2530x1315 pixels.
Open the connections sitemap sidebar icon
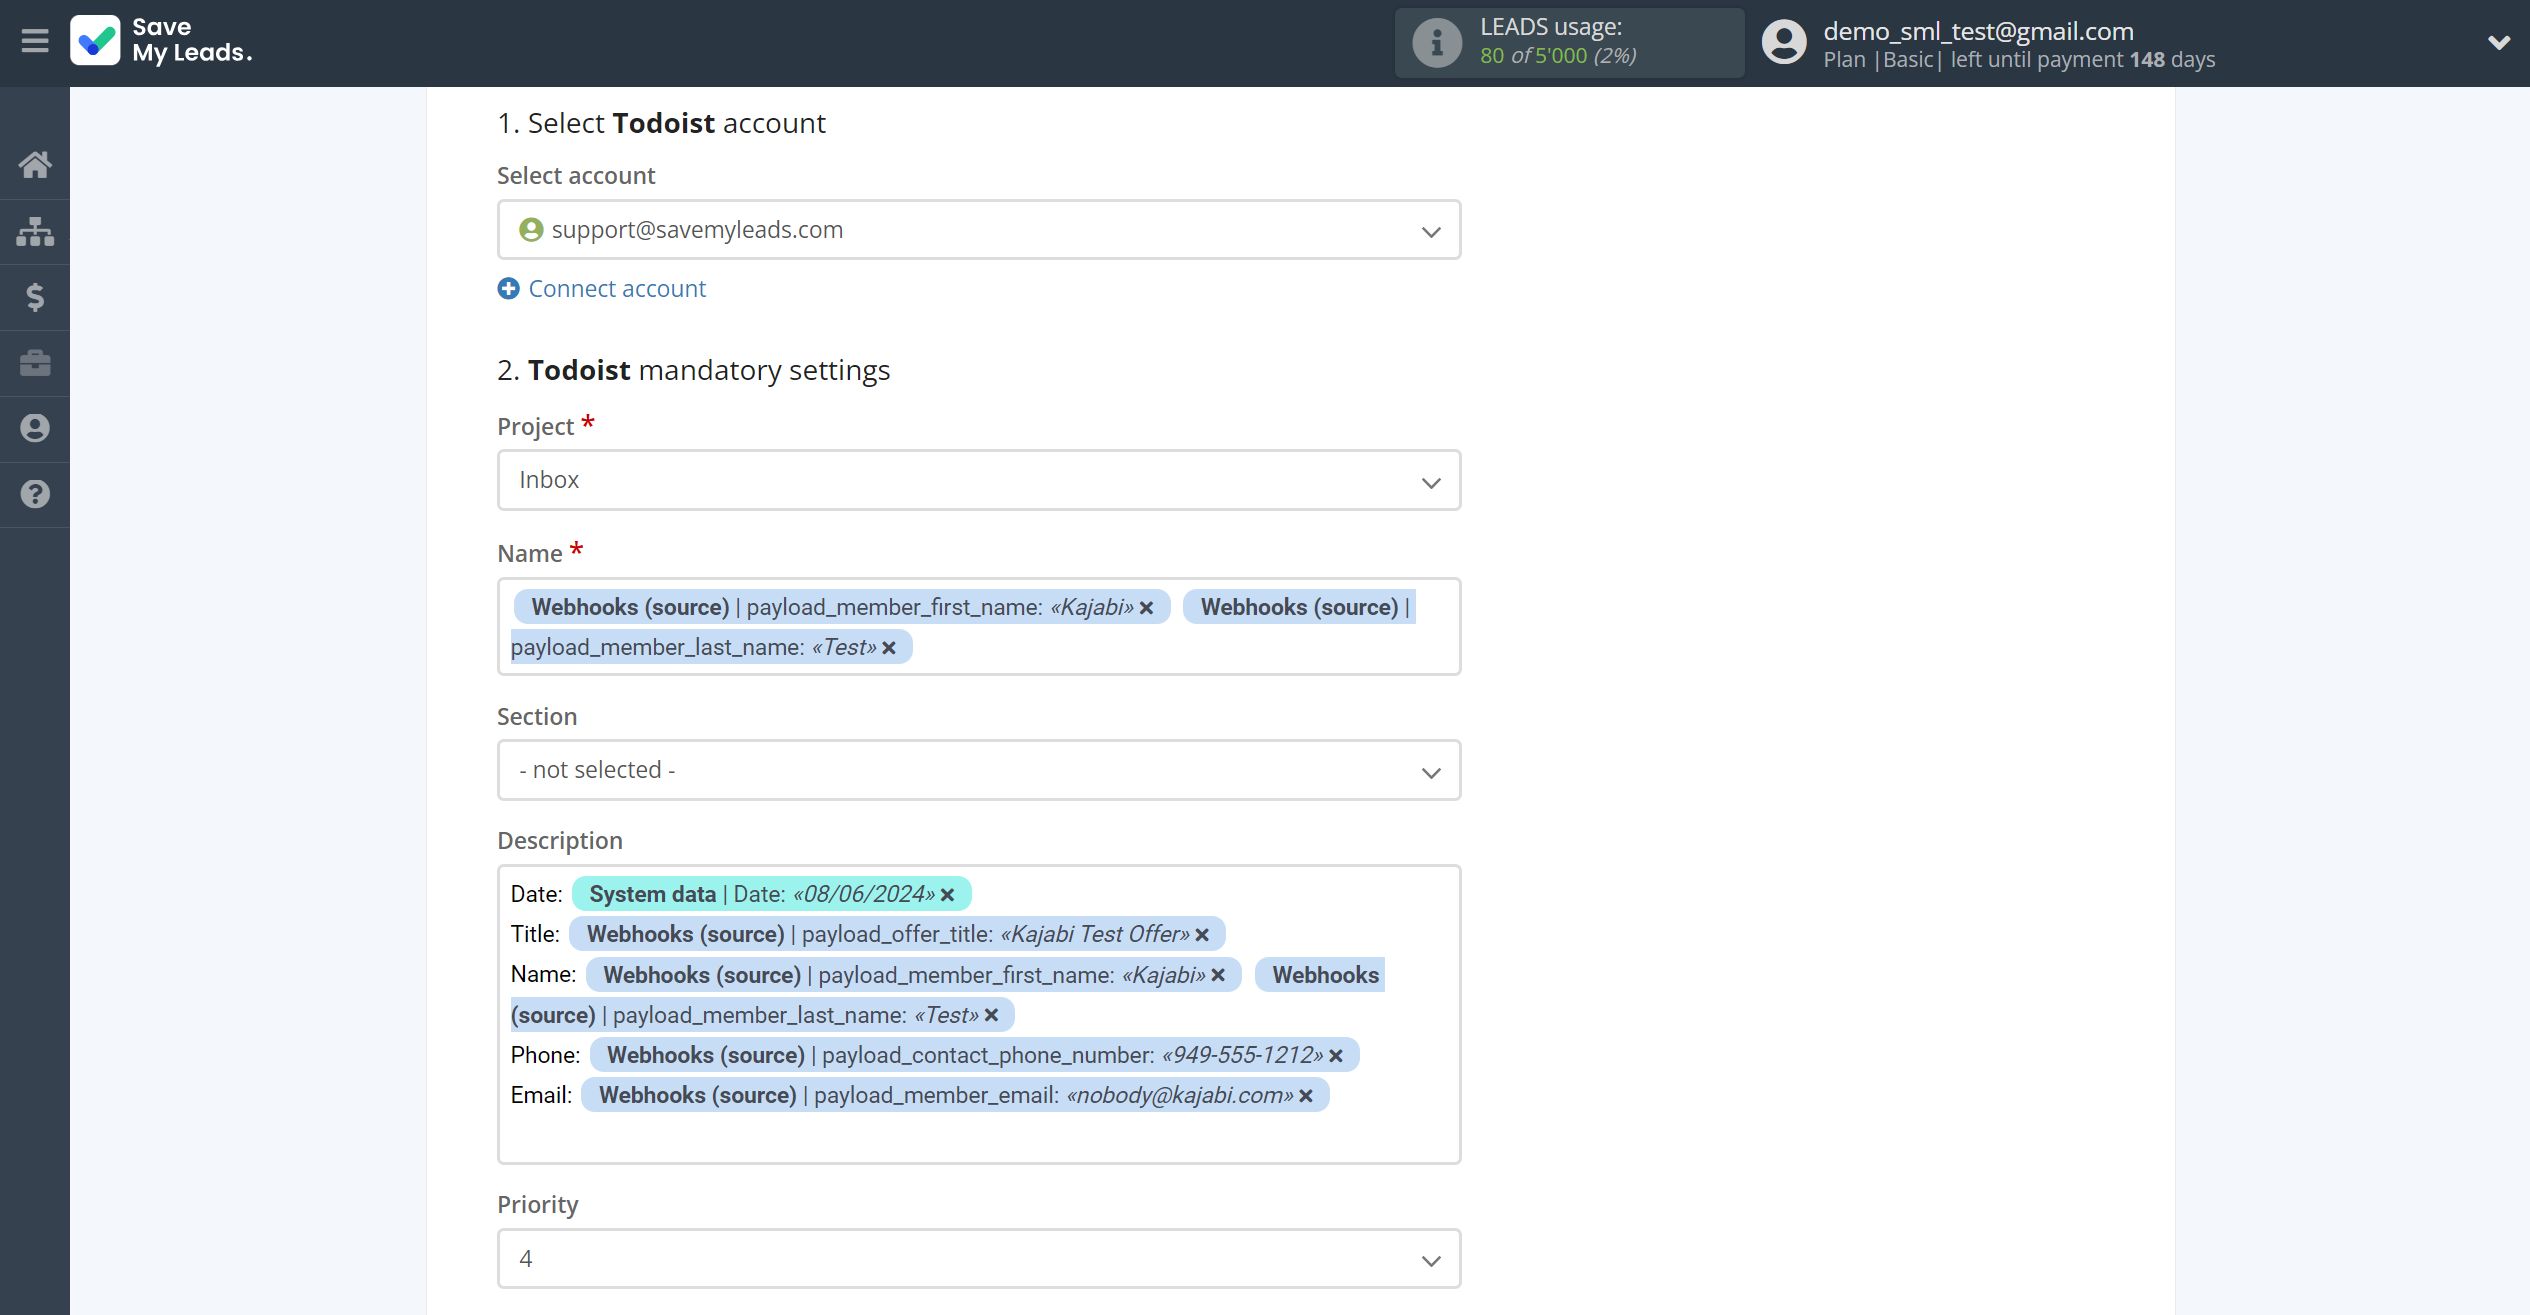click(35, 231)
